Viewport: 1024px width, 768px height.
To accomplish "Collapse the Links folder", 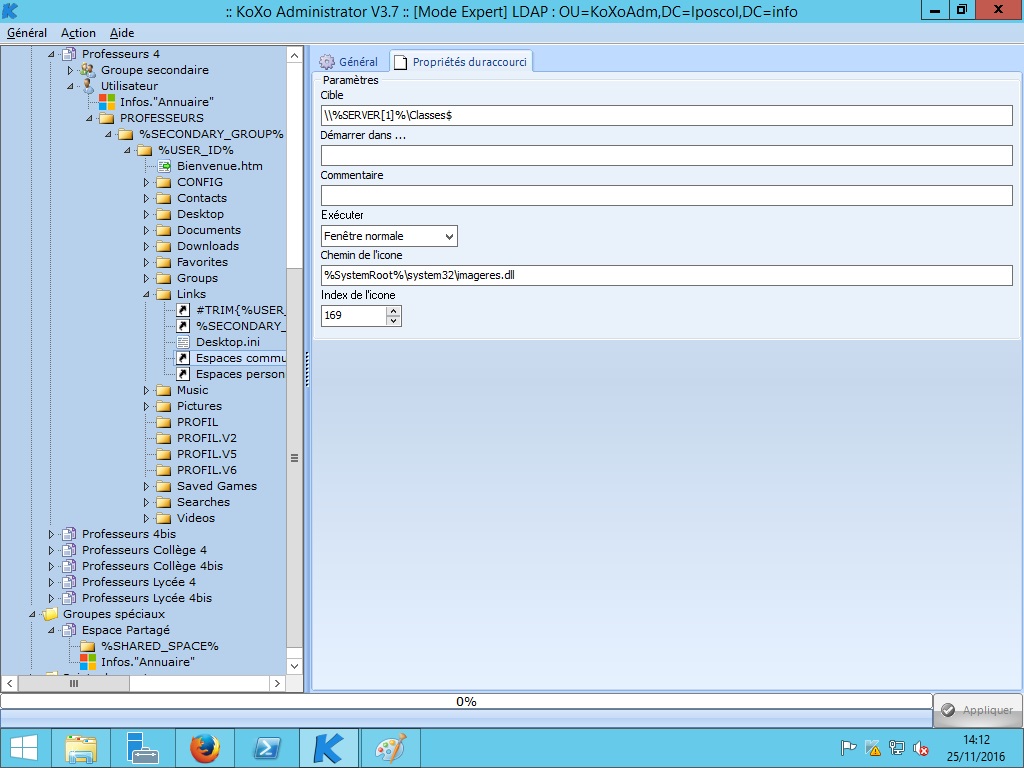I will (147, 295).
